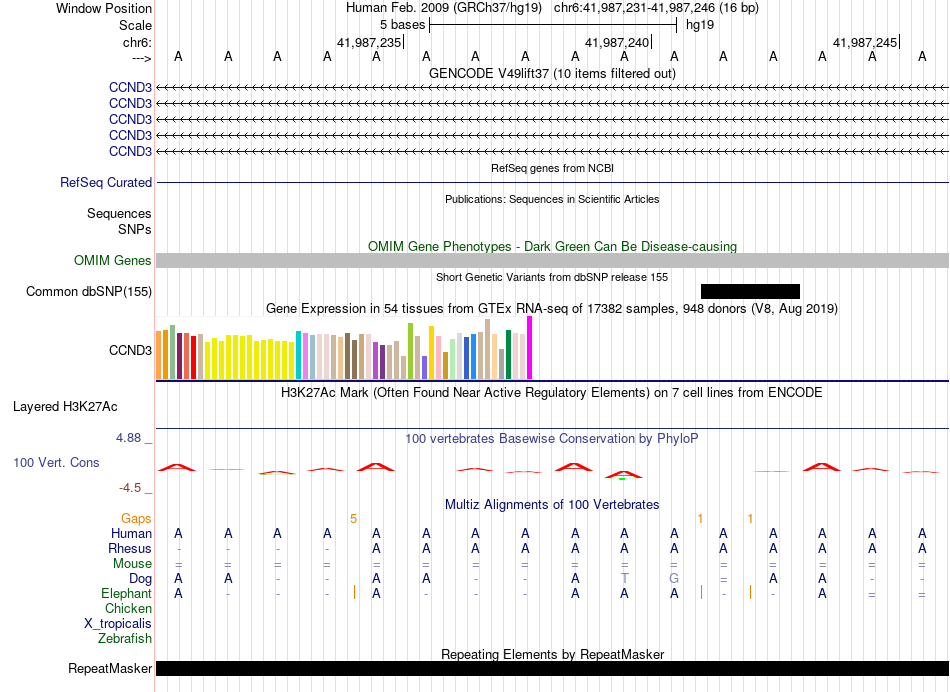Click the chr6: ruler label
950x692 pixels.
coord(137,42)
